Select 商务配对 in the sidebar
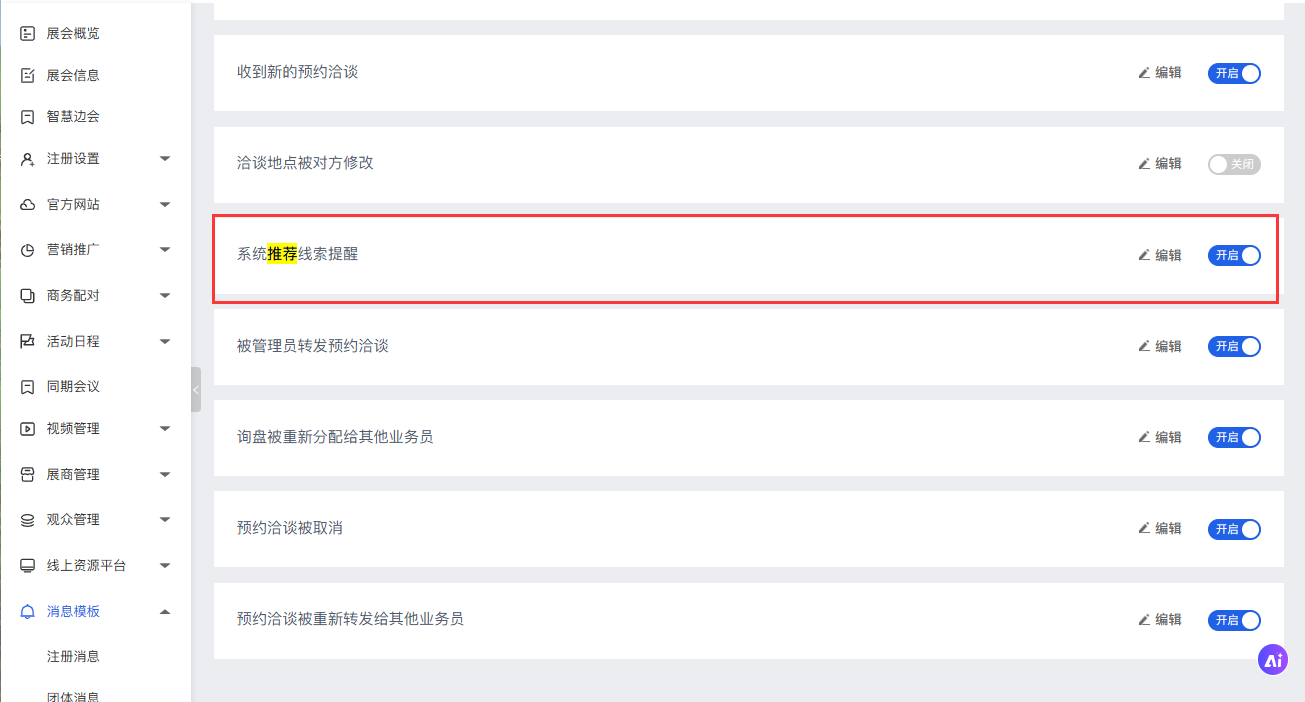Viewport: 1305px width, 702px height. 73,296
